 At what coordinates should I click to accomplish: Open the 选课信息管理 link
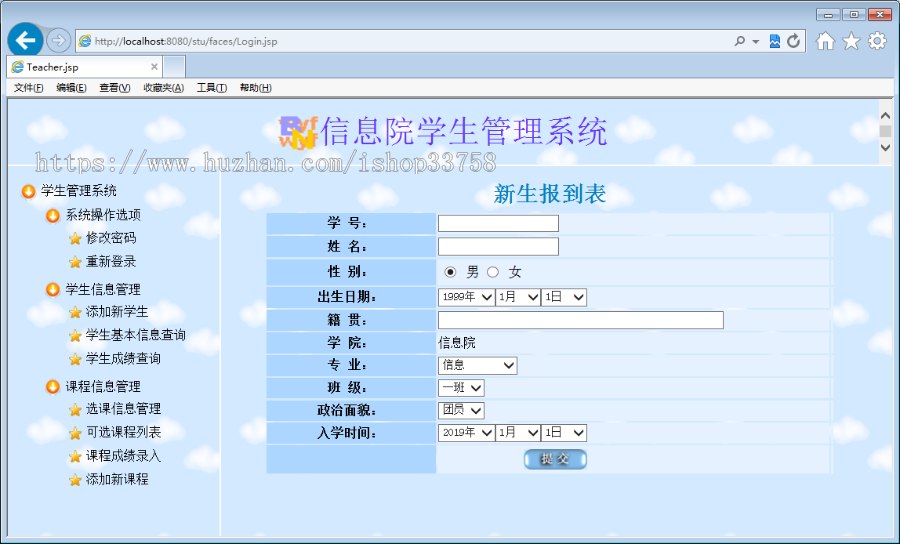click(x=123, y=409)
